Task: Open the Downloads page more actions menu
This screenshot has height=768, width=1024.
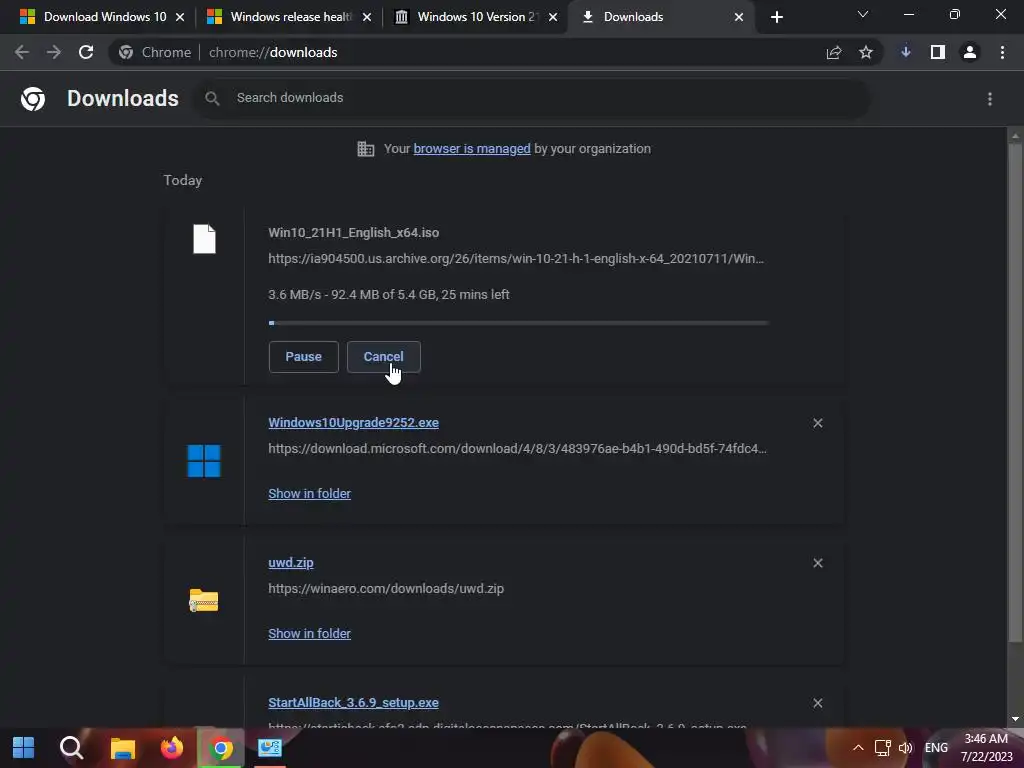Action: tap(990, 99)
